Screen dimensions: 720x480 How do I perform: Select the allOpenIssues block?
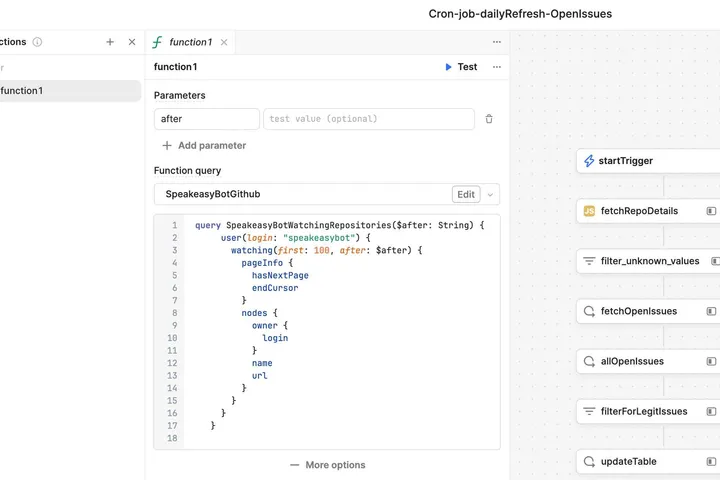coord(648,361)
